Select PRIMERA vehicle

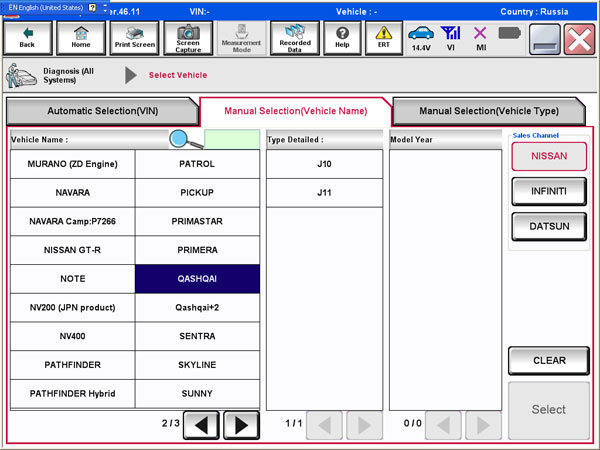(x=197, y=250)
